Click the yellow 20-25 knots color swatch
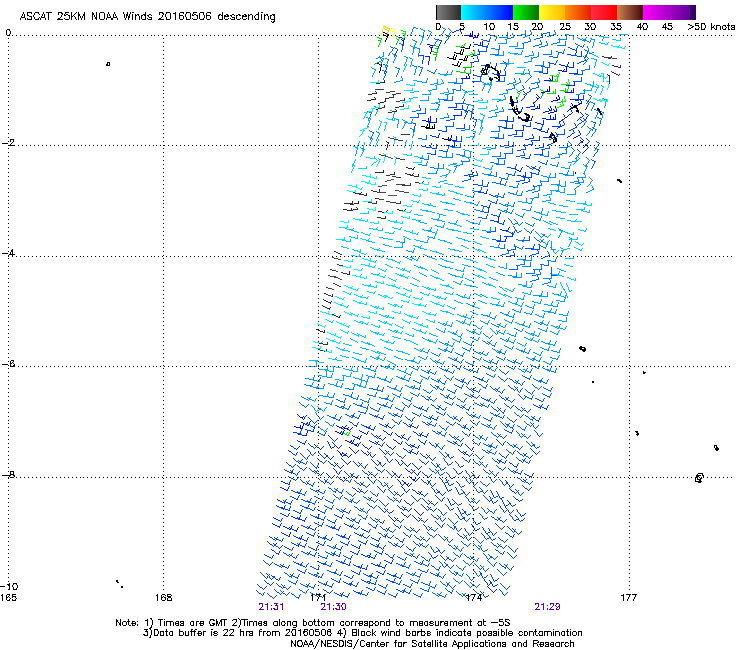 click(552, 12)
